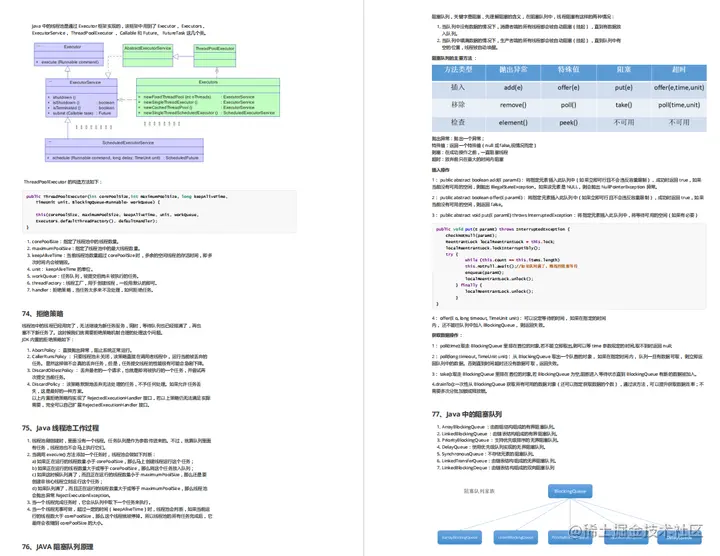Select the 移除 row label cell
This screenshot has width=720, height=556.
(x=458, y=105)
